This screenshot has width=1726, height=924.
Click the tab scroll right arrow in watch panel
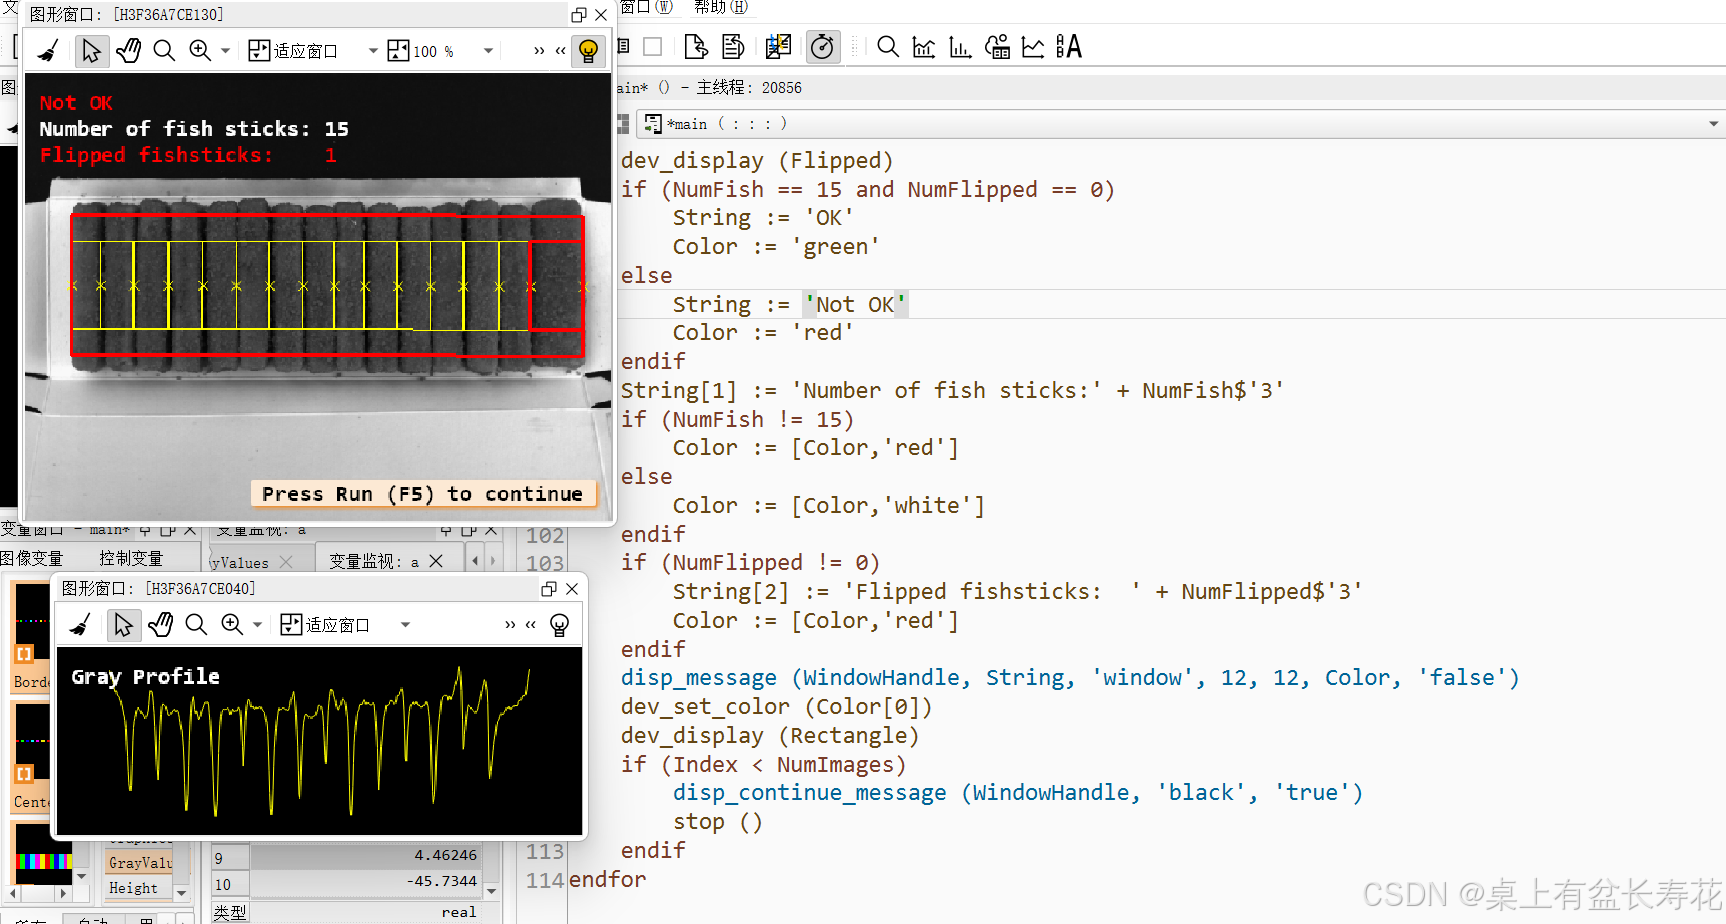pos(492,561)
